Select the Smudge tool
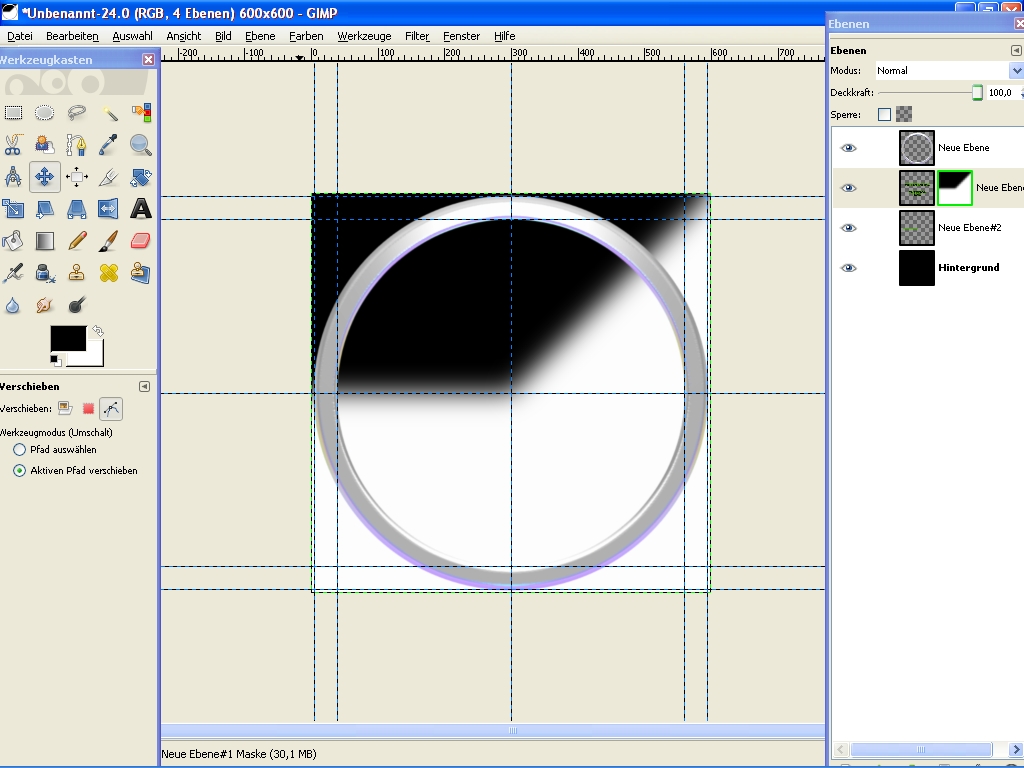 pos(44,305)
